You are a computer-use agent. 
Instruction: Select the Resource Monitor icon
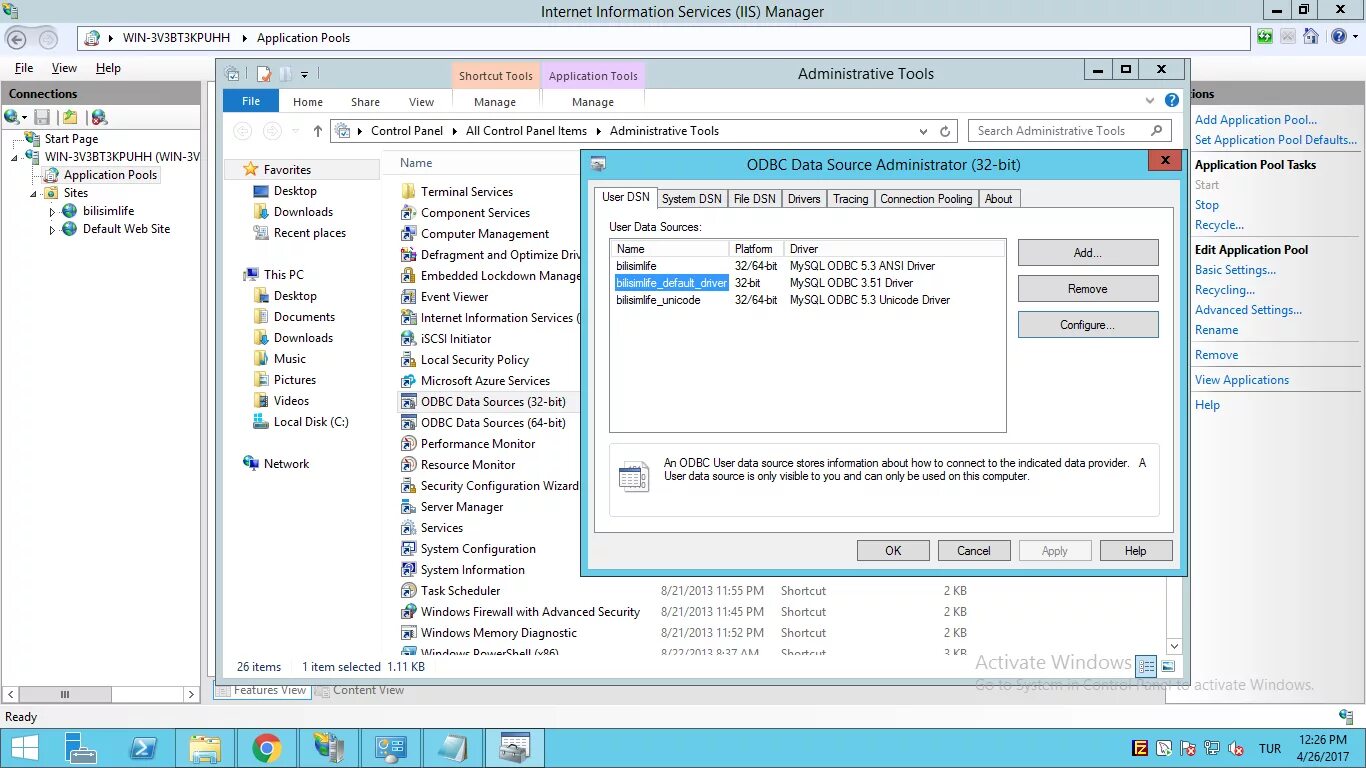[x=408, y=465]
